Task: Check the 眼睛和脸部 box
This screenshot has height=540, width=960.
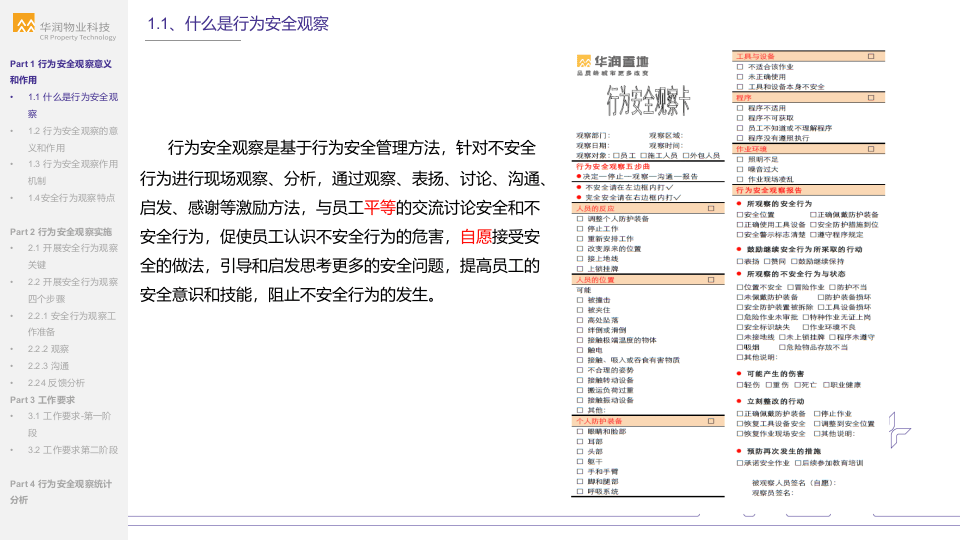Action: click(x=580, y=432)
